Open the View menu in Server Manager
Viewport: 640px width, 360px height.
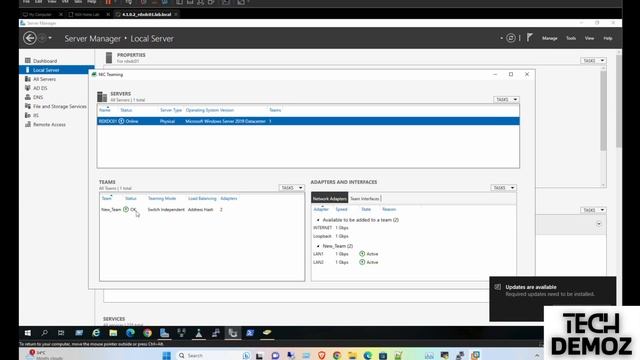tap(589, 38)
